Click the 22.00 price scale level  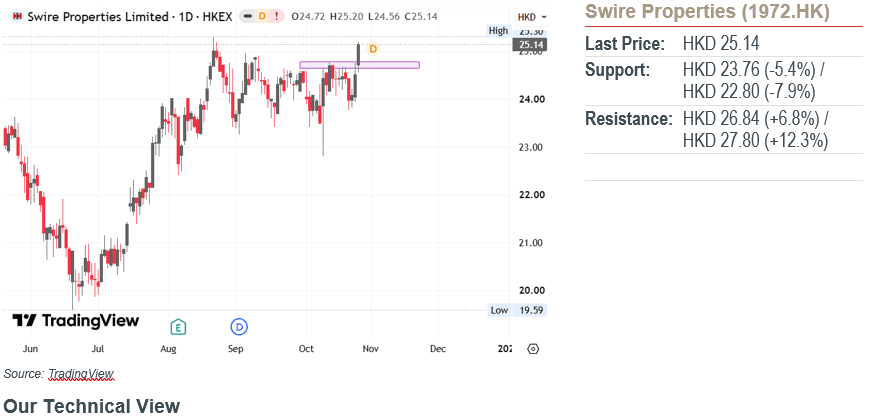(x=532, y=195)
